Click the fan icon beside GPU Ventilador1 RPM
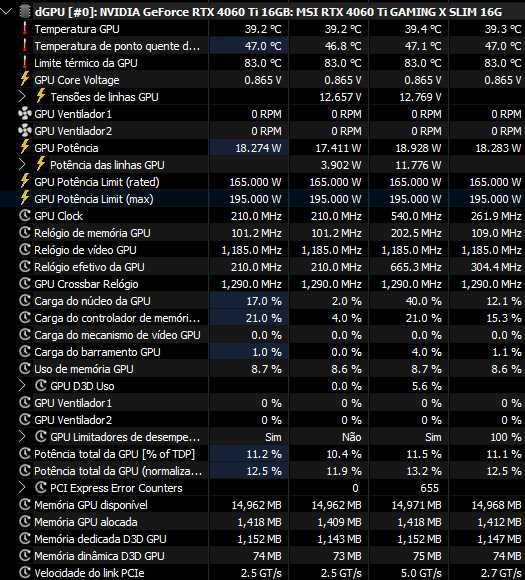The height and width of the screenshot is (580, 525). tap(25, 114)
